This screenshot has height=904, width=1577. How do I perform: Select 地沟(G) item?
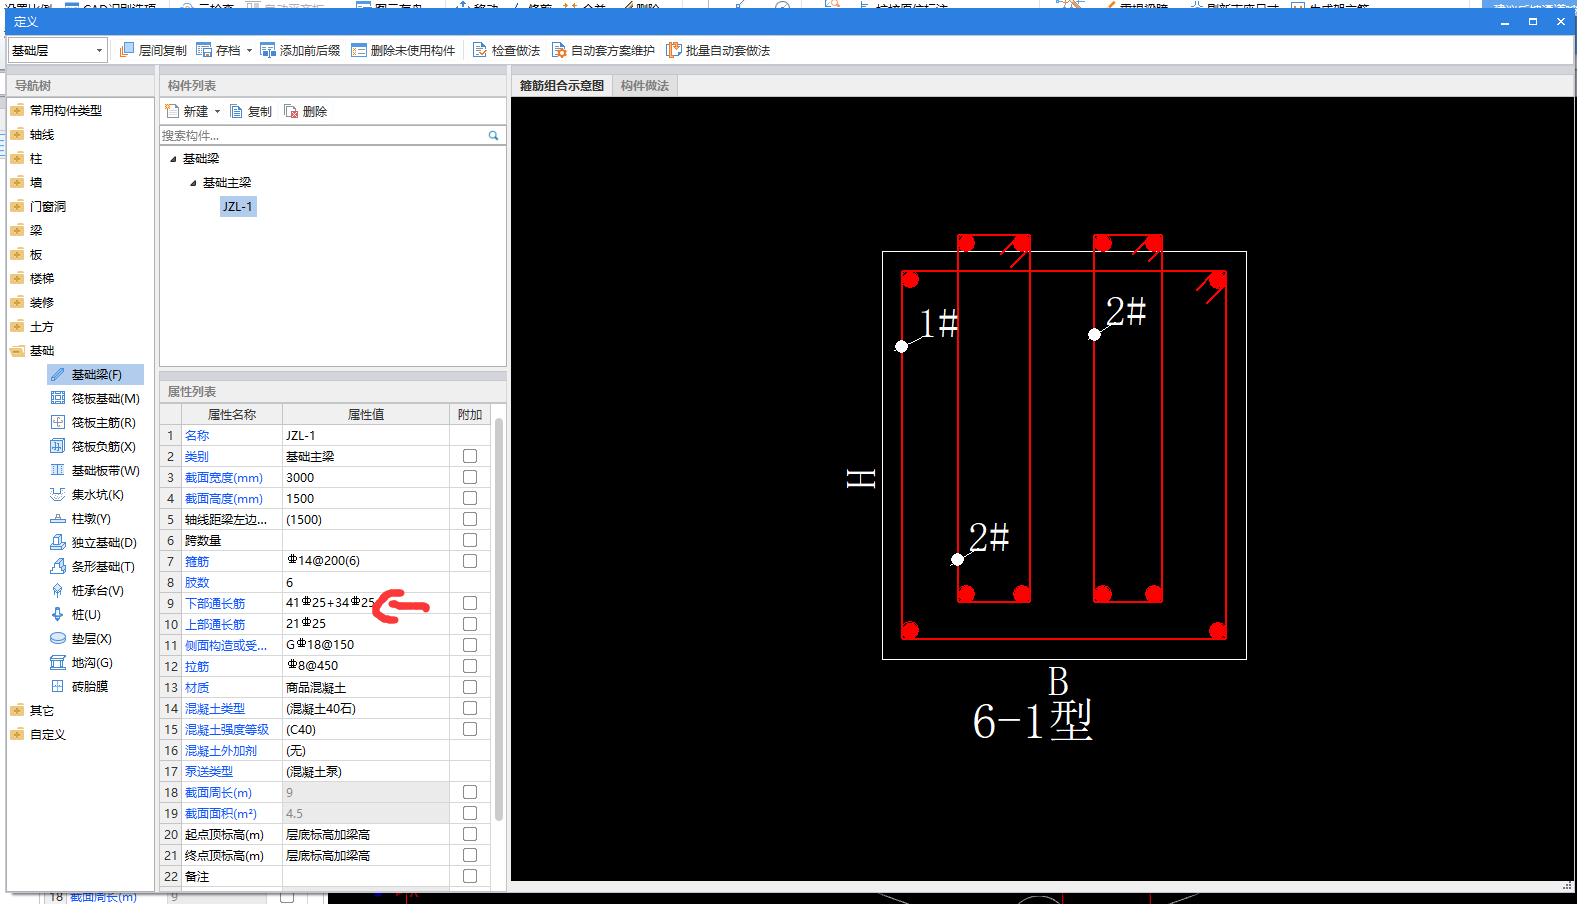coord(92,663)
